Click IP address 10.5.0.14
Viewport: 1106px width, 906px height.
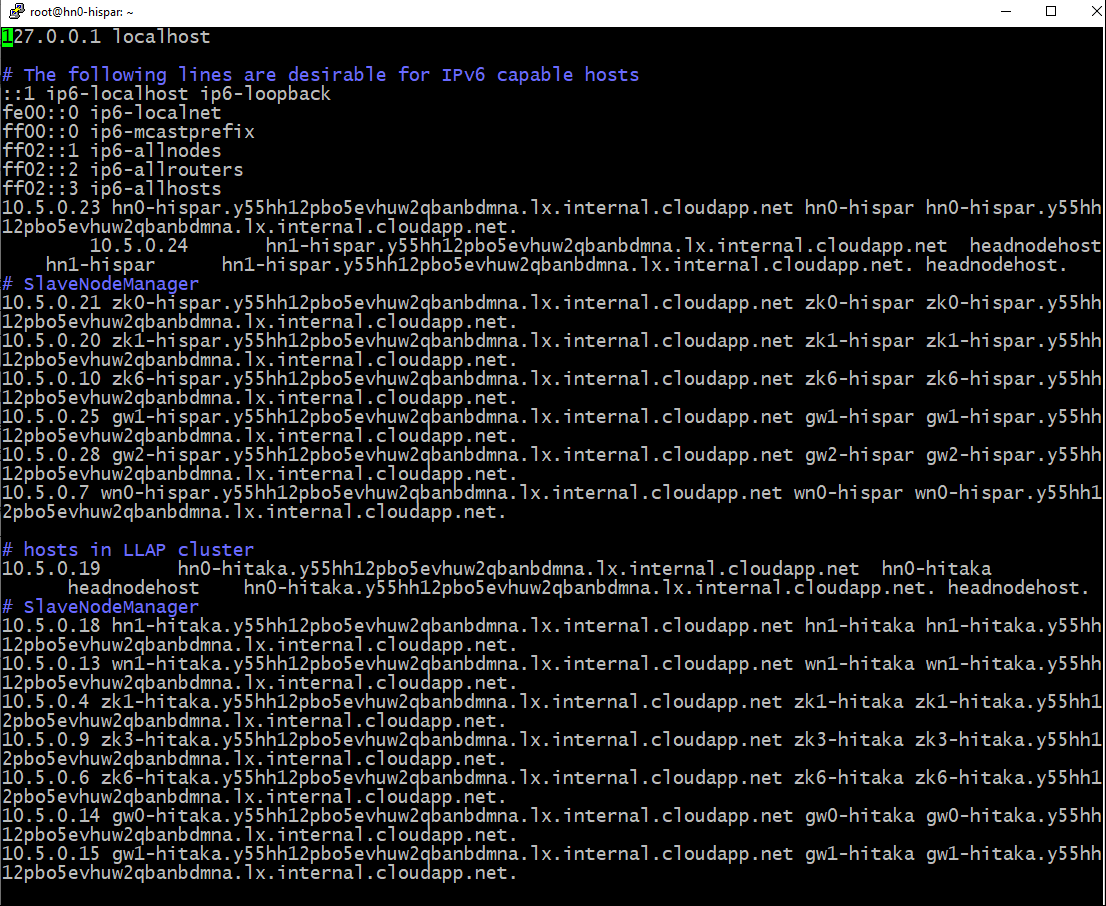click(x=51, y=817)
